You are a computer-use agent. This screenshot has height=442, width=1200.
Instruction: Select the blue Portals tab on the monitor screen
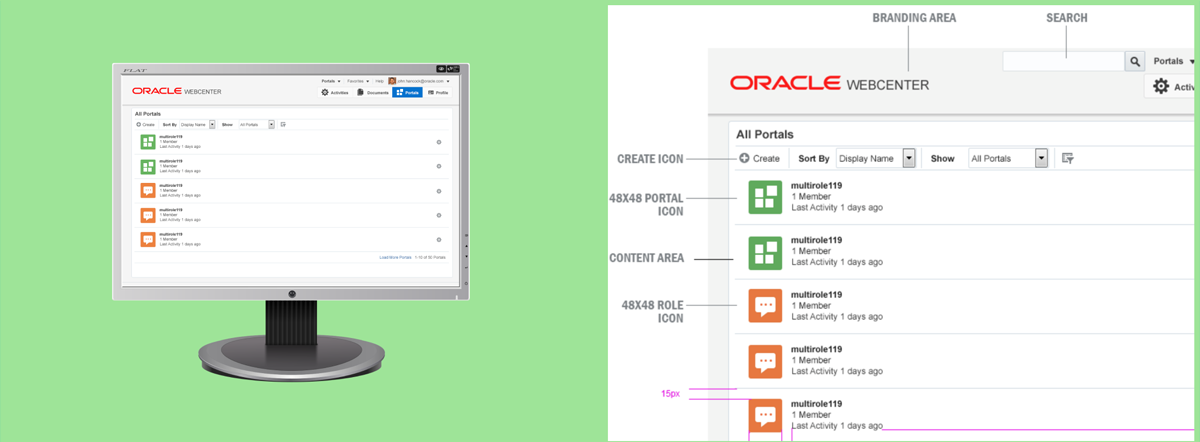(407, 92)
